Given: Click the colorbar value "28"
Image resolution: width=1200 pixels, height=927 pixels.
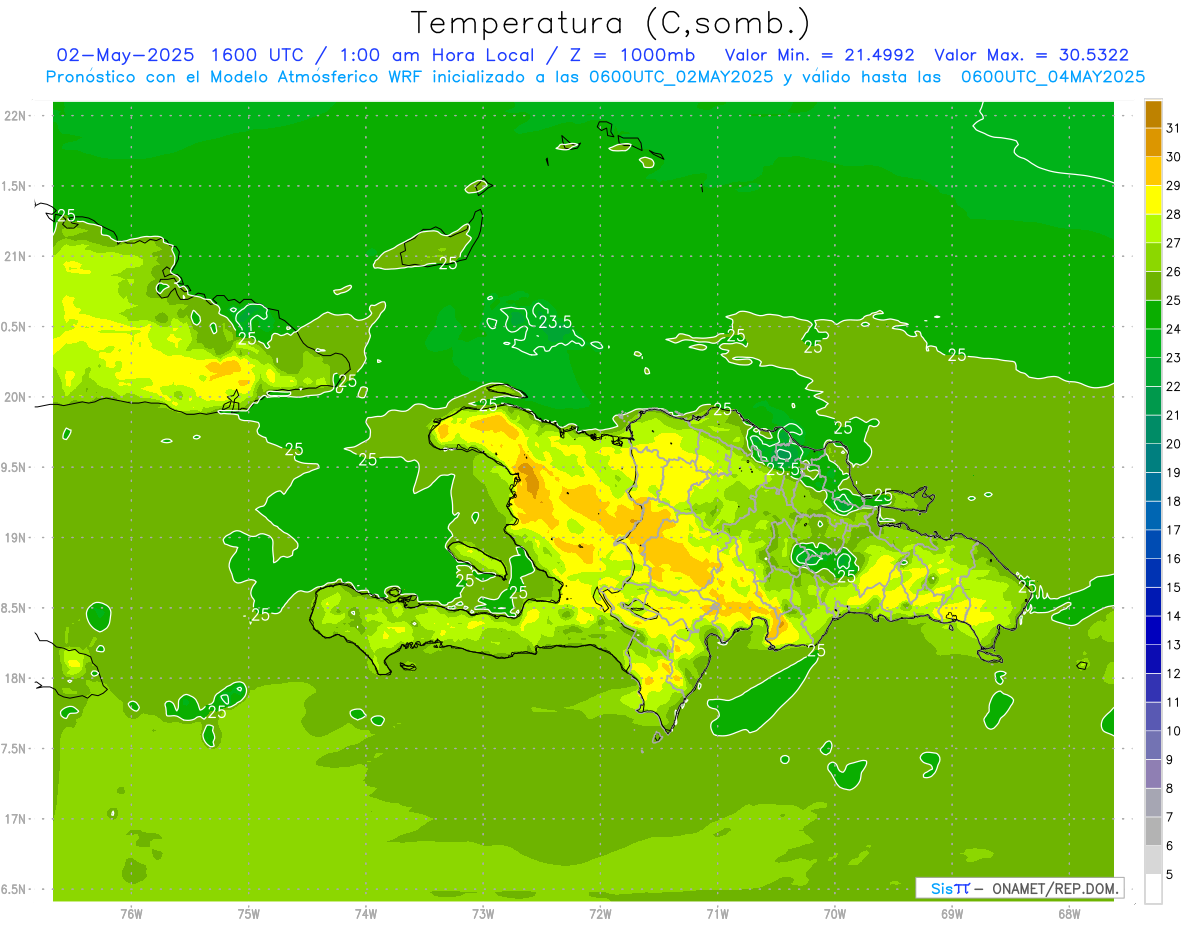Looking at the screenshot, I should [x=1174, y=214].
